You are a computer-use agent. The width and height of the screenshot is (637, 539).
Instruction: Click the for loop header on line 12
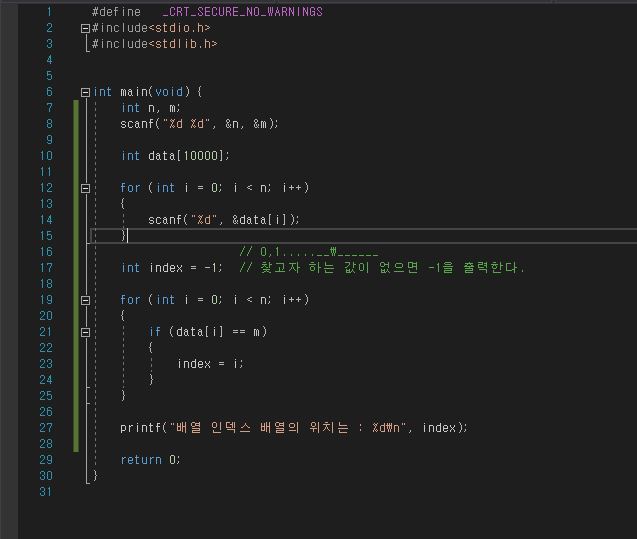point(215,188)
